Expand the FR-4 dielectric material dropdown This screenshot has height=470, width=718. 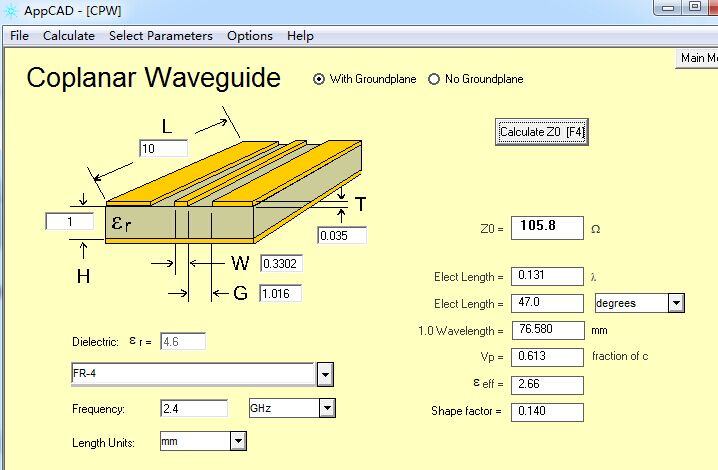(325, 374)
